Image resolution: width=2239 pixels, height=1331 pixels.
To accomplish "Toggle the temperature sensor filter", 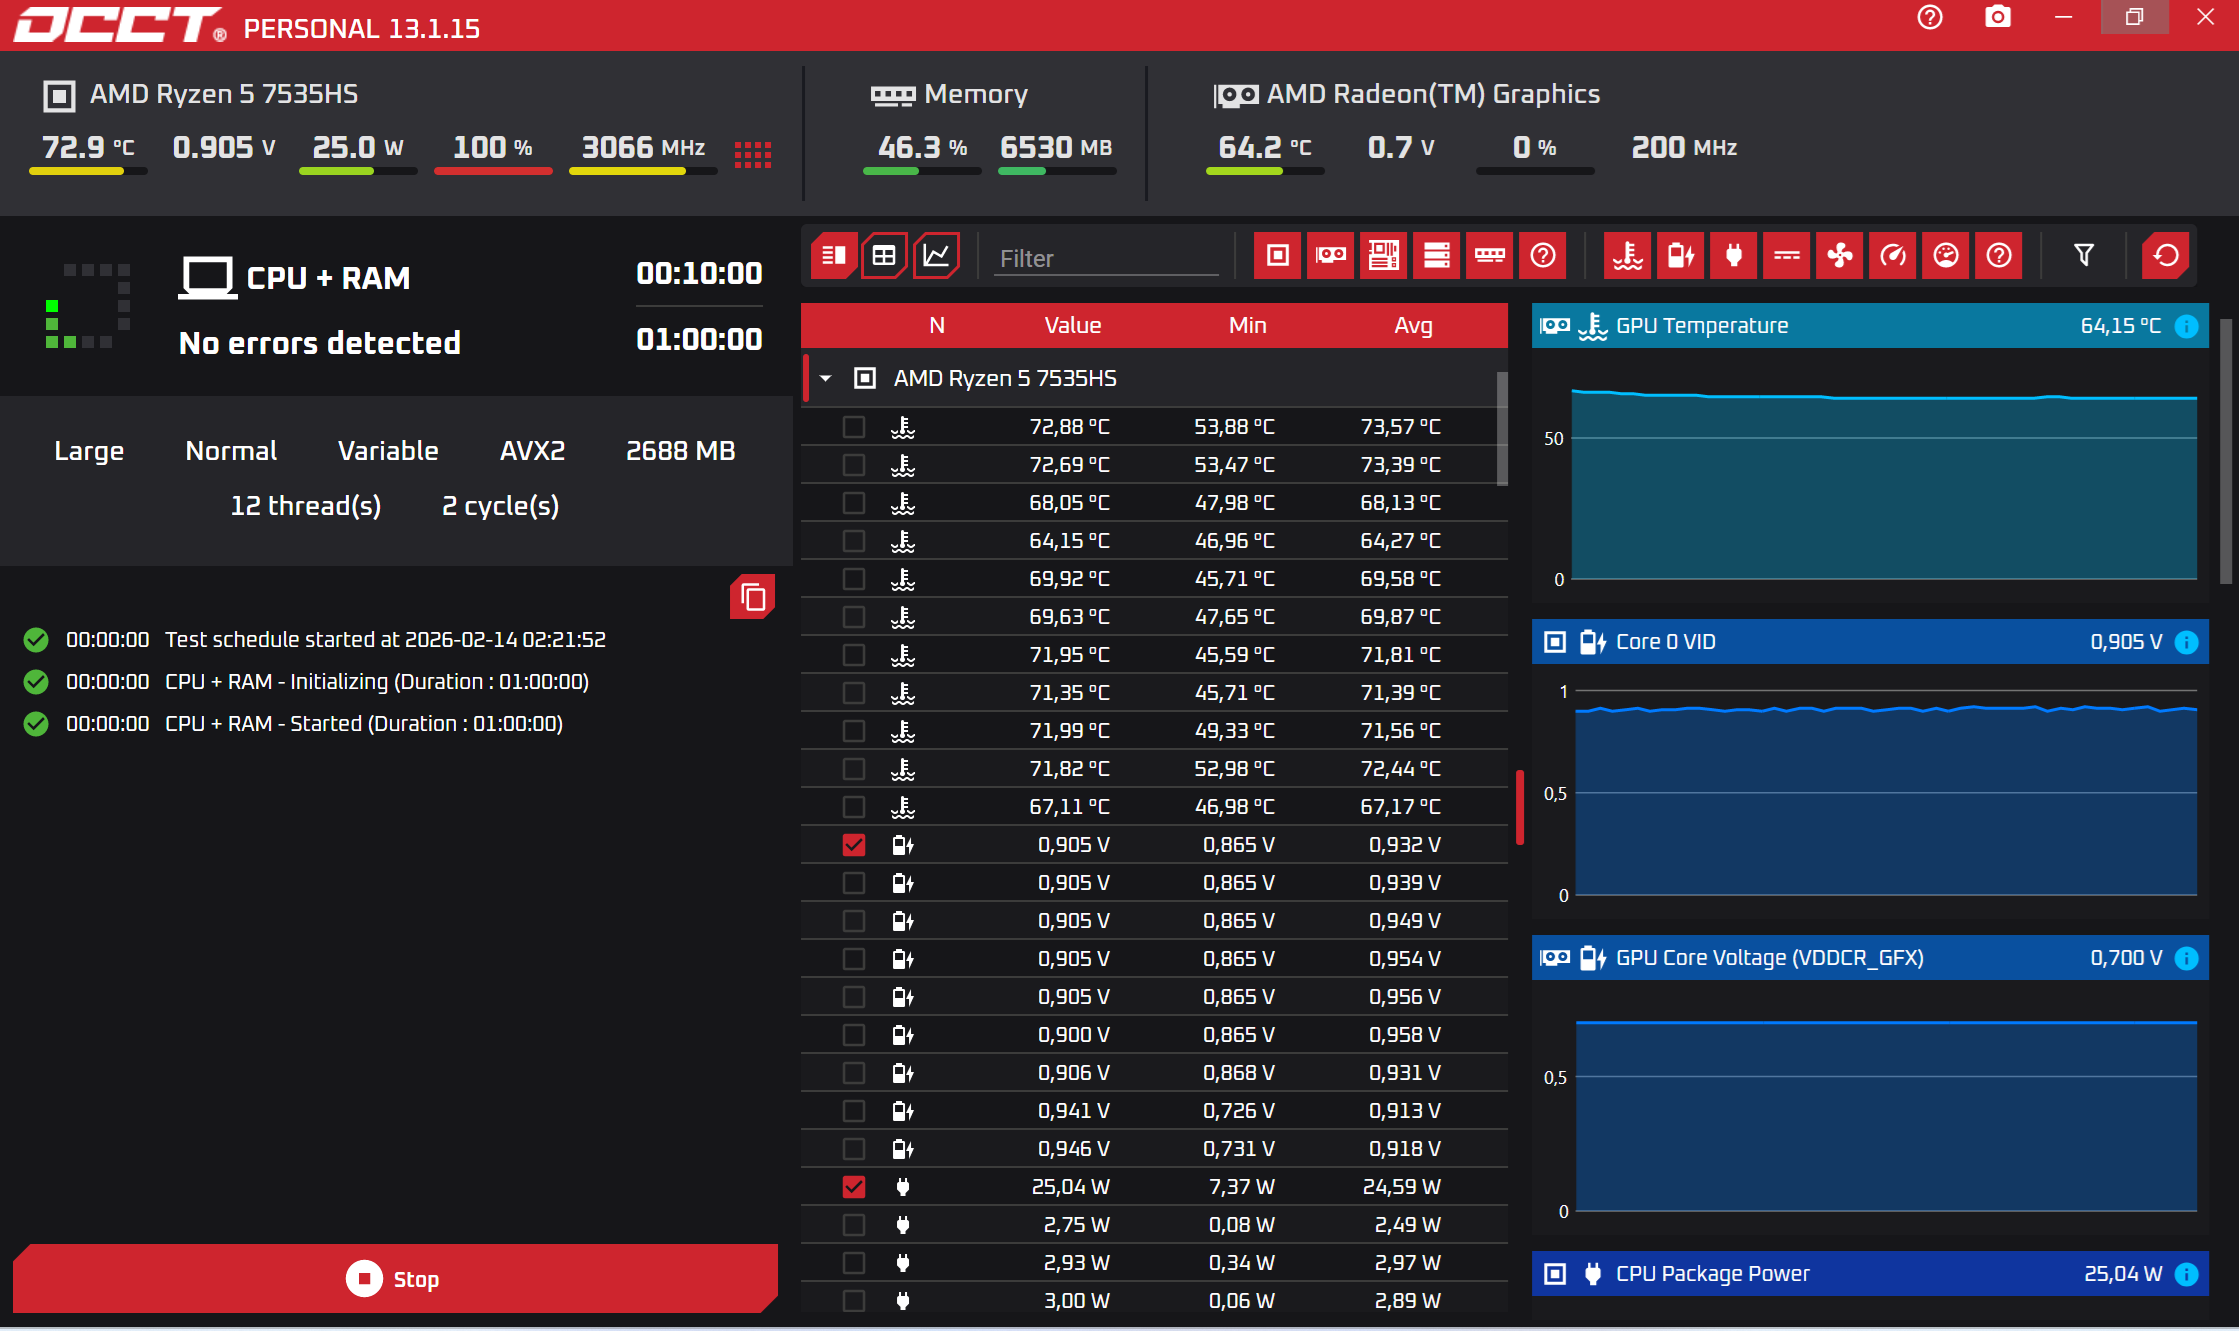I will tap(1628, 256).
